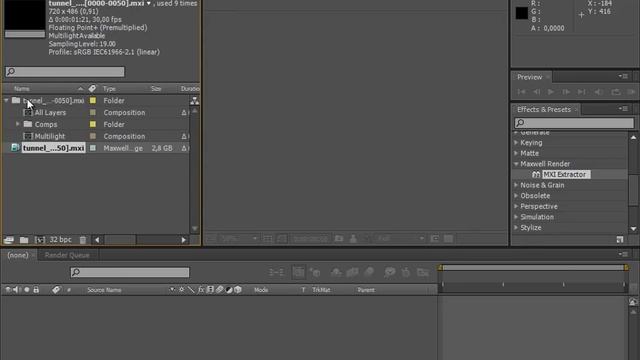Viewport: 640px width, 360px height.
Task: Go to last frame in Preview
Action: [x=582, y=92]
